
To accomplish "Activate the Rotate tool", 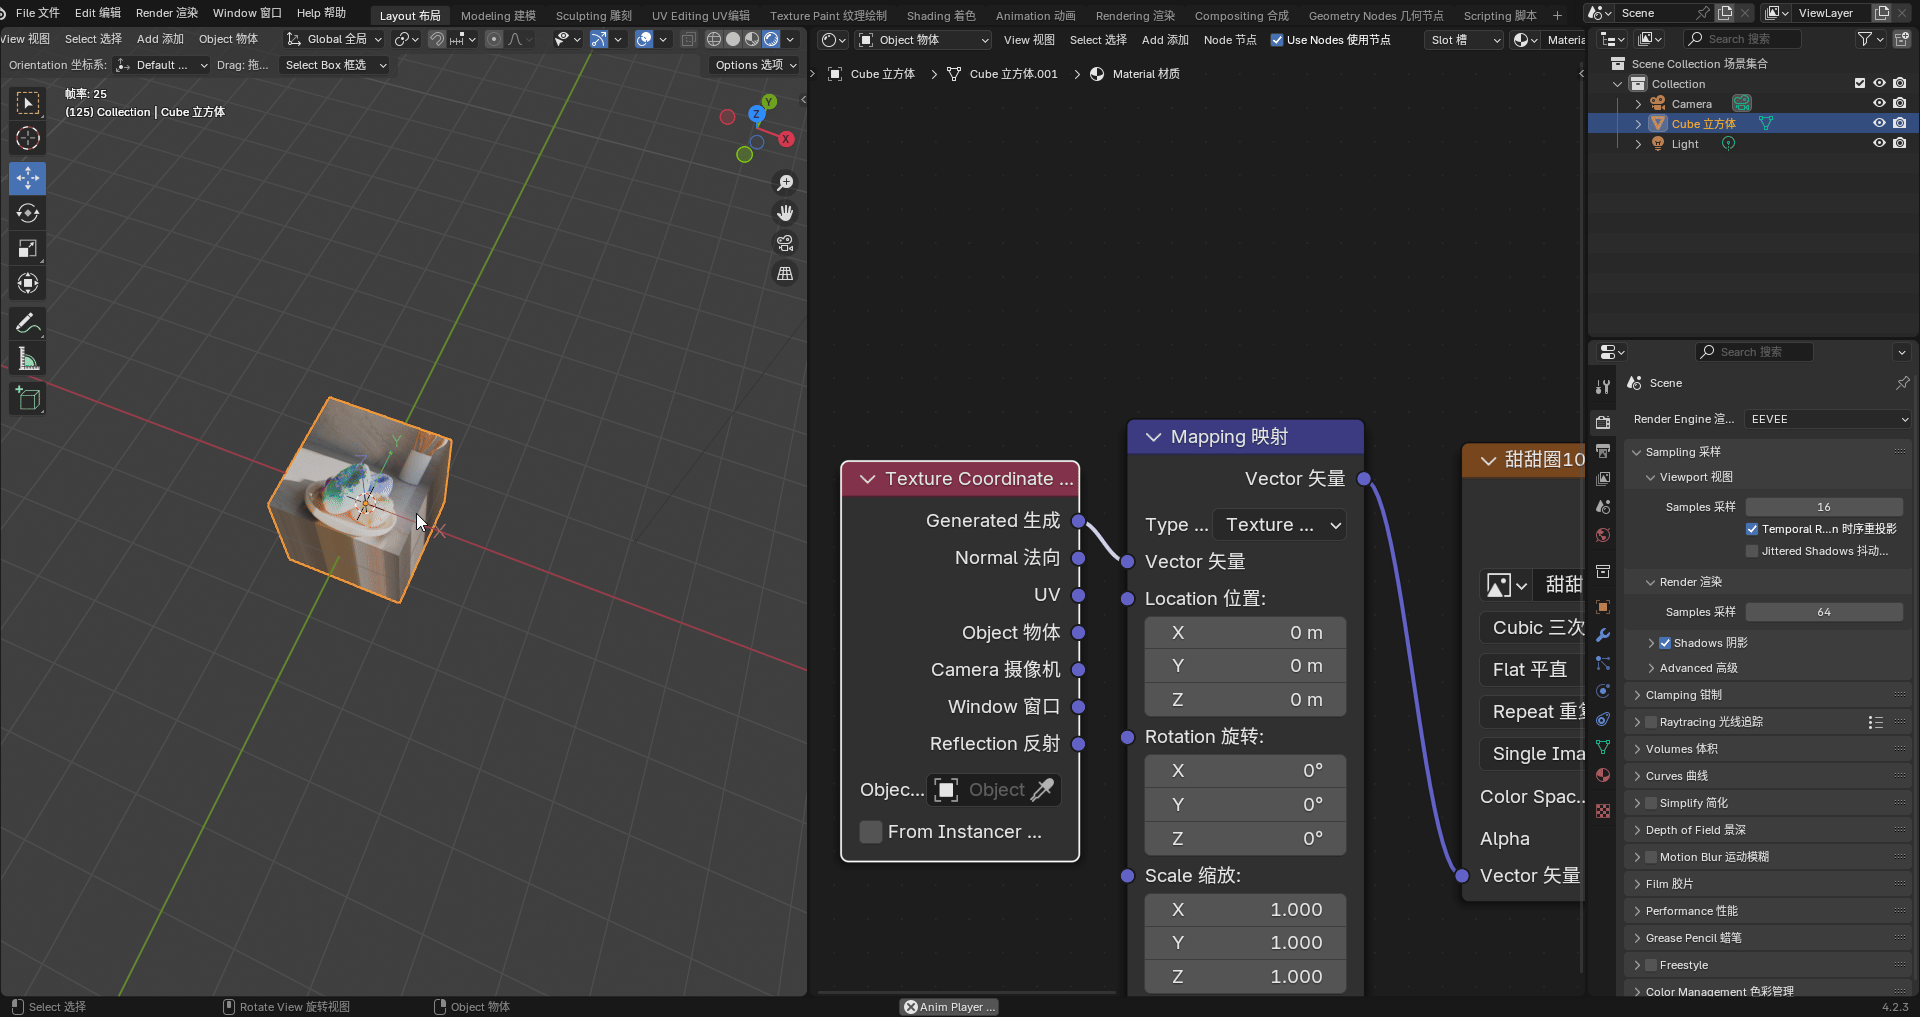I will 28,213.
